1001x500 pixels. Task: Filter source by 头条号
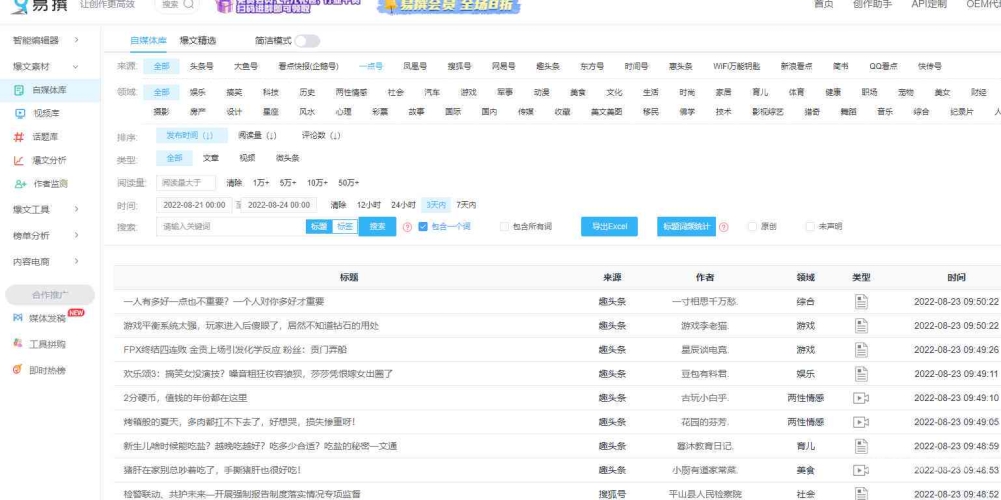pyautogui.click(x=201, y=66)
